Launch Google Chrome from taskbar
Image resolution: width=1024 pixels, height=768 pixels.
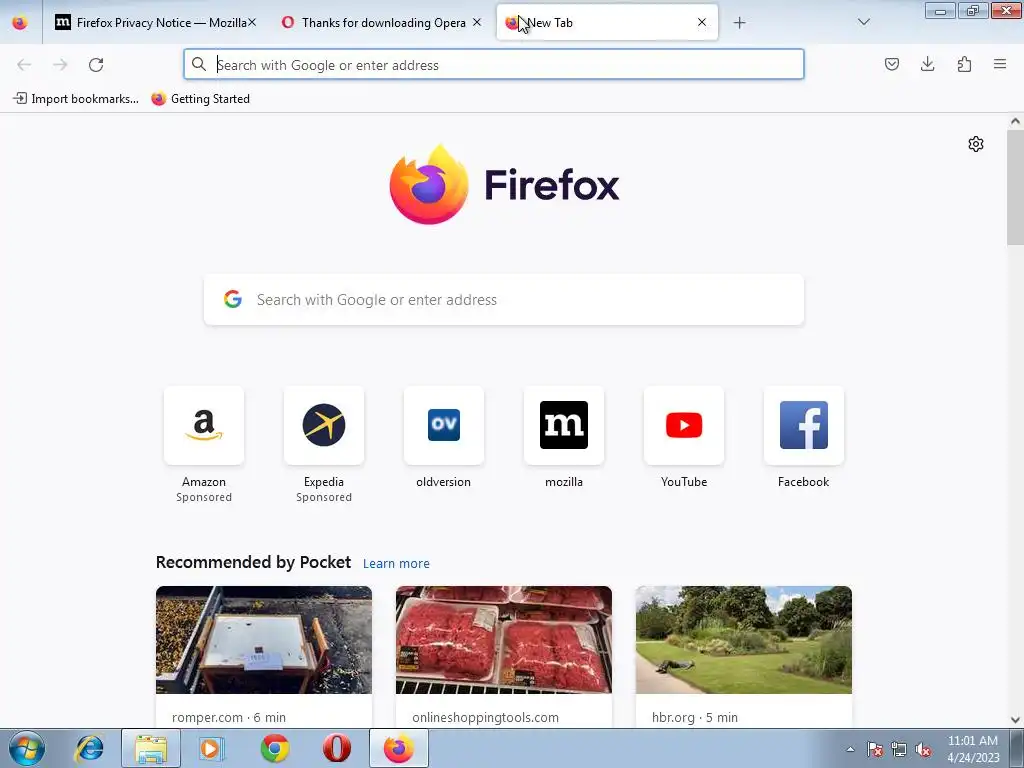coord(275,748)
